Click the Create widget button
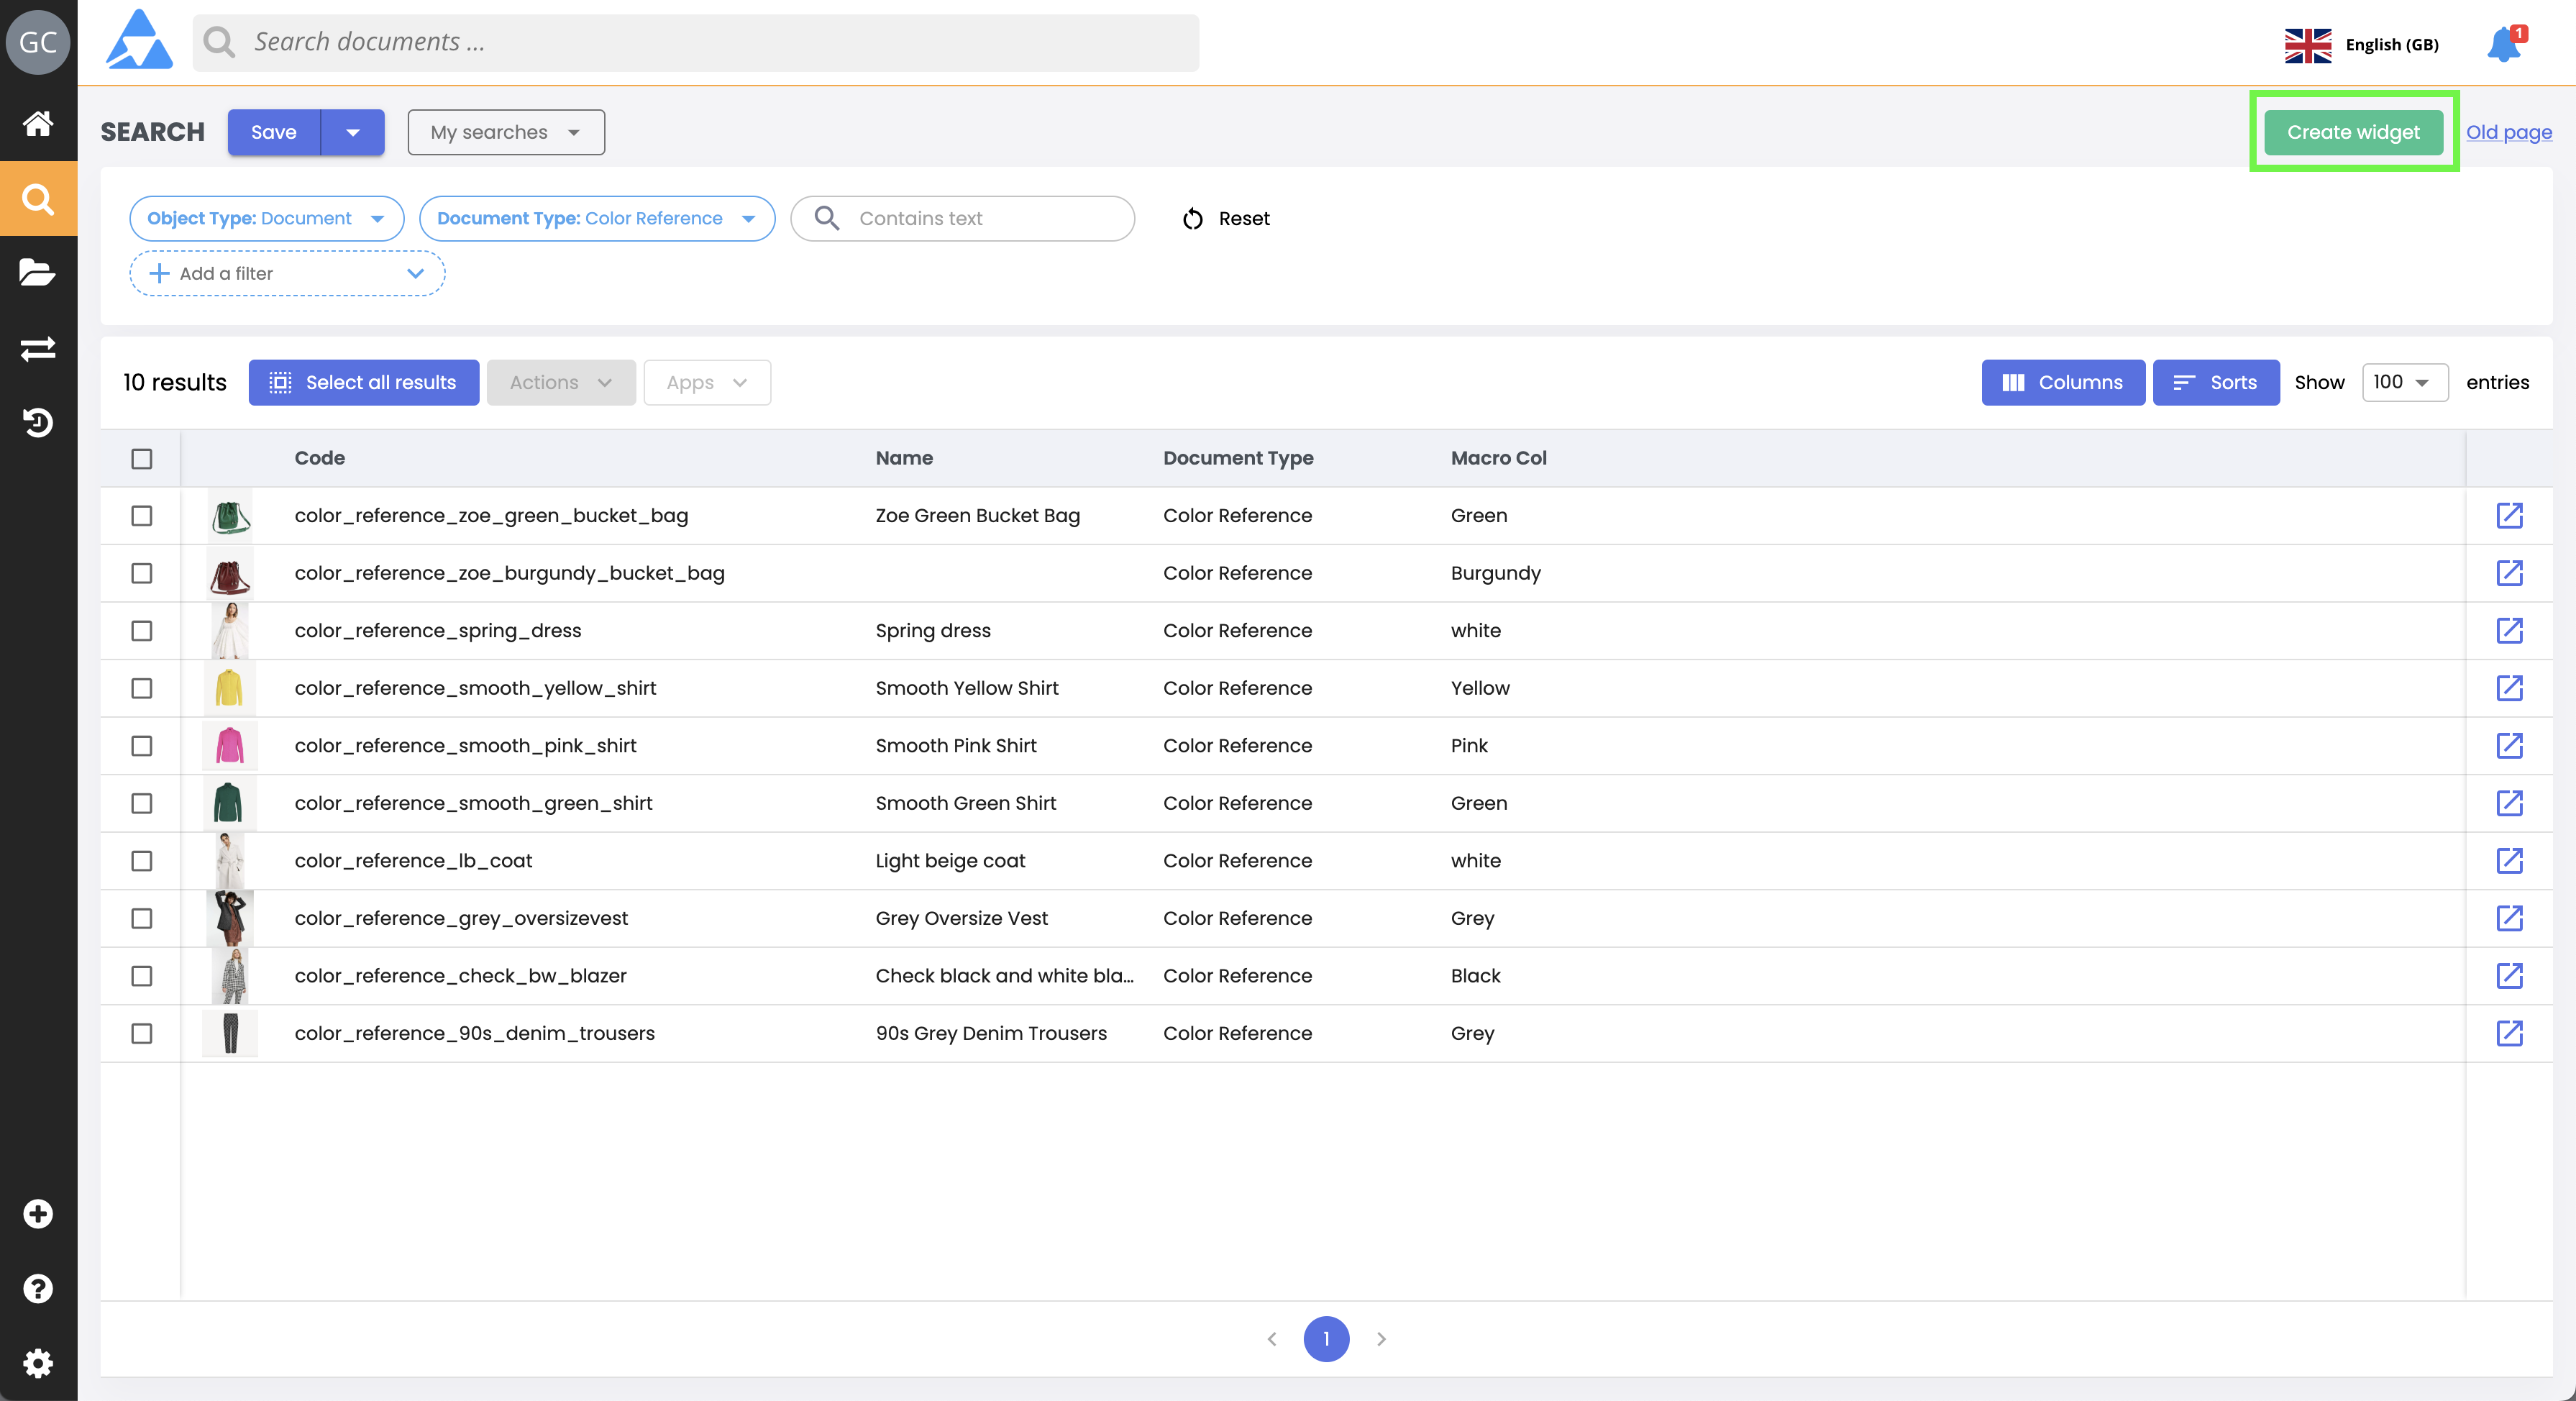Screen dimensions: 2576x1401 pyautogui.click(x=2353, y=132)
